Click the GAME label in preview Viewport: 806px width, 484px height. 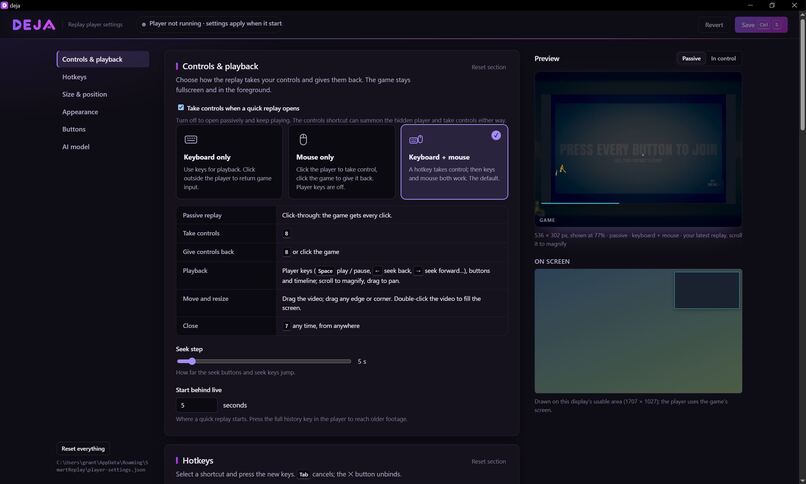[x=547, y=220]
